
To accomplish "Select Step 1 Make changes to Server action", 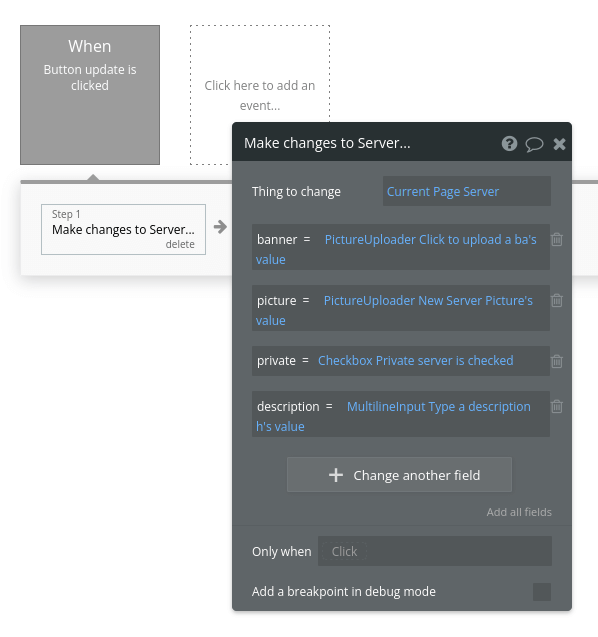I will (123, 229).
